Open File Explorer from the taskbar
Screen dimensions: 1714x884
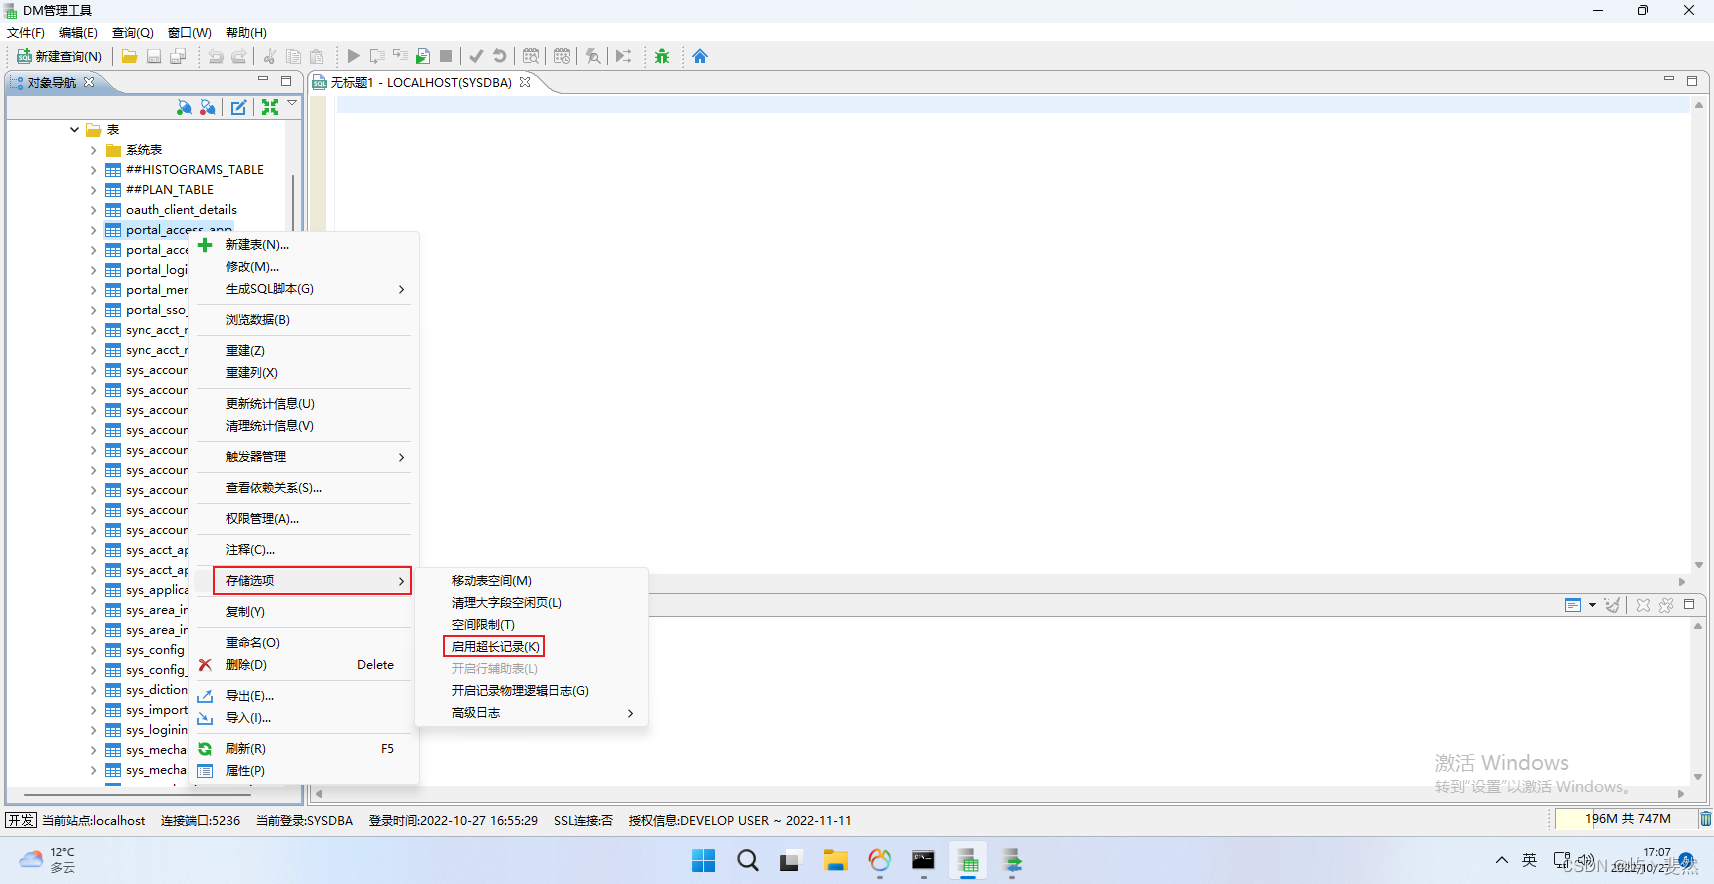(835, 861)
